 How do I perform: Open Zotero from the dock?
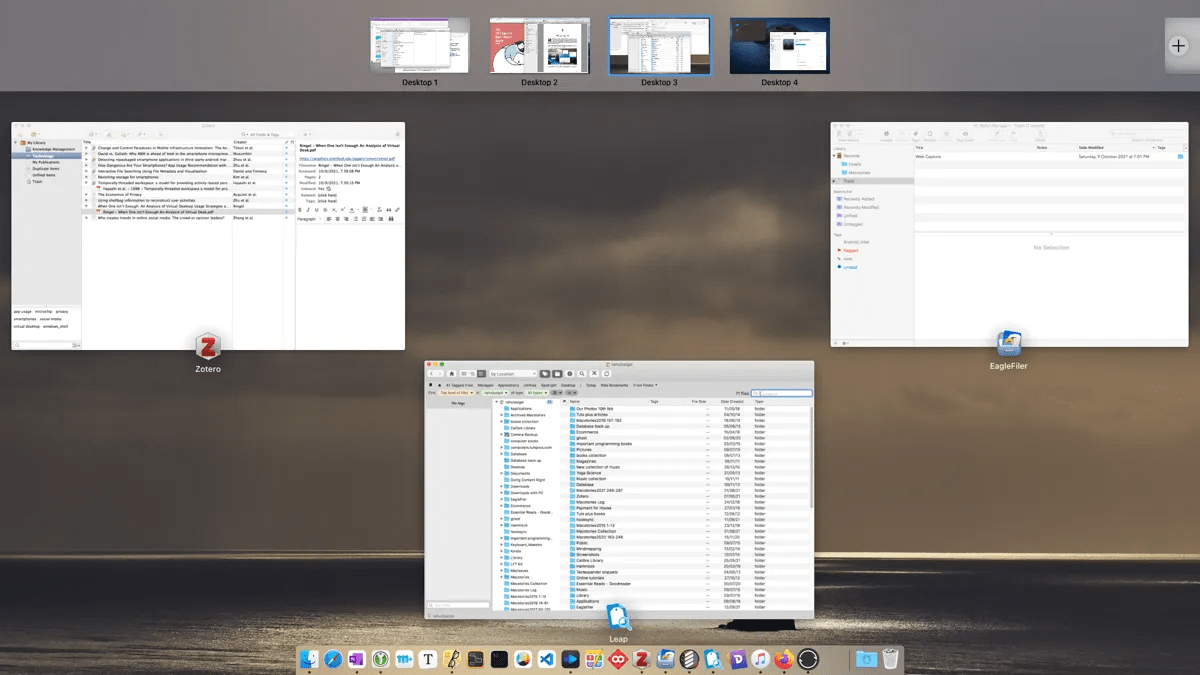click(x=643, y=660)
